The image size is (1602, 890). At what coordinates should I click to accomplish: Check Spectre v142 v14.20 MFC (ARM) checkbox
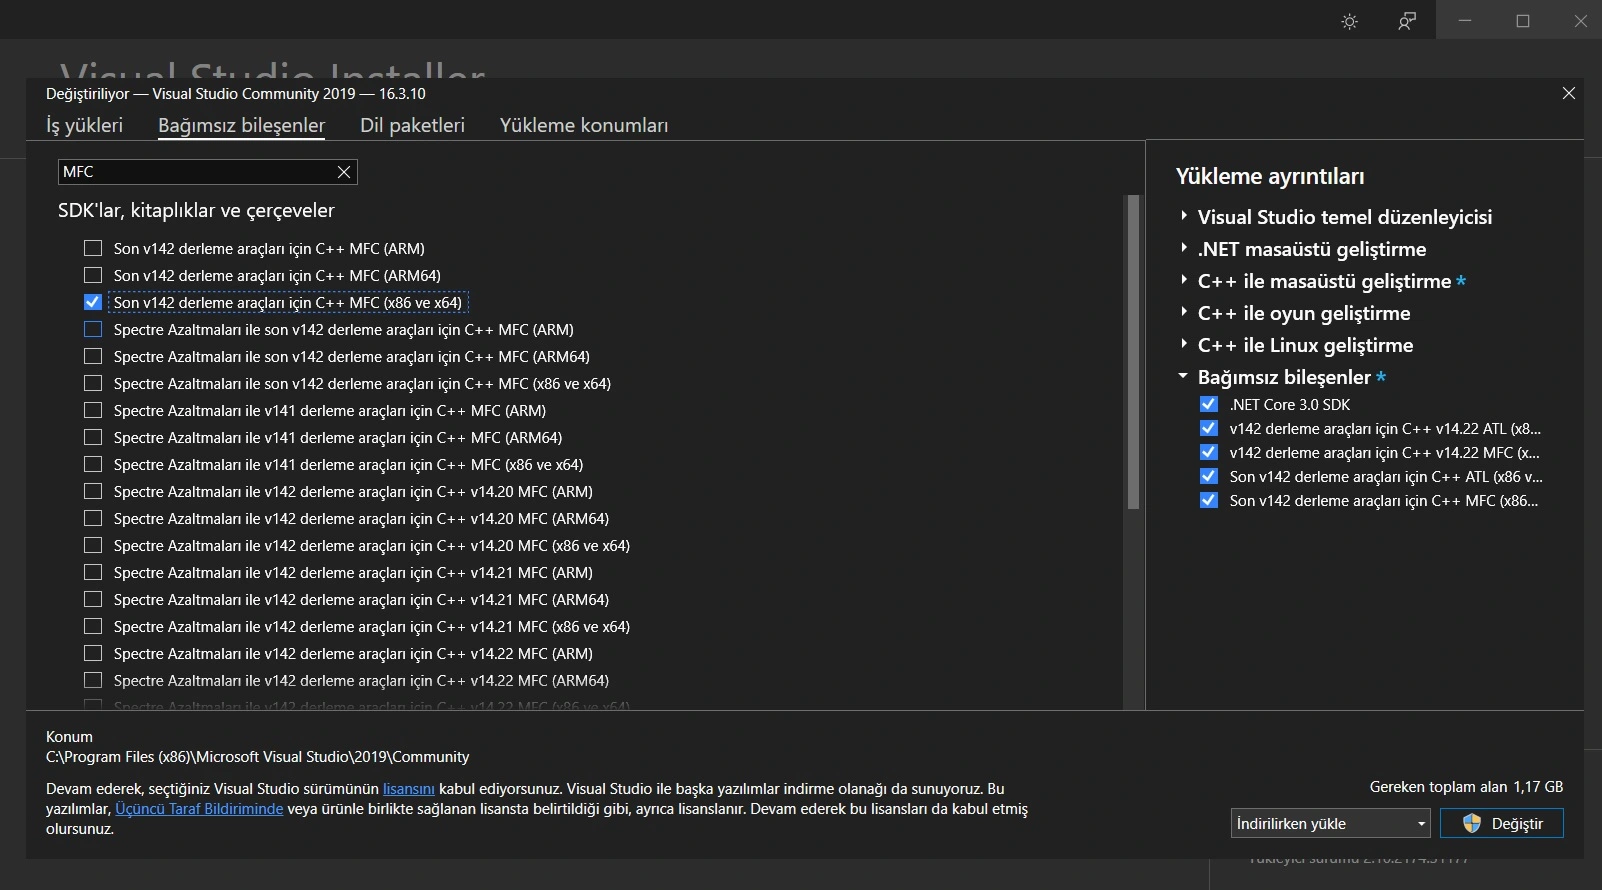pyautogui.click(x=93, y=491)
